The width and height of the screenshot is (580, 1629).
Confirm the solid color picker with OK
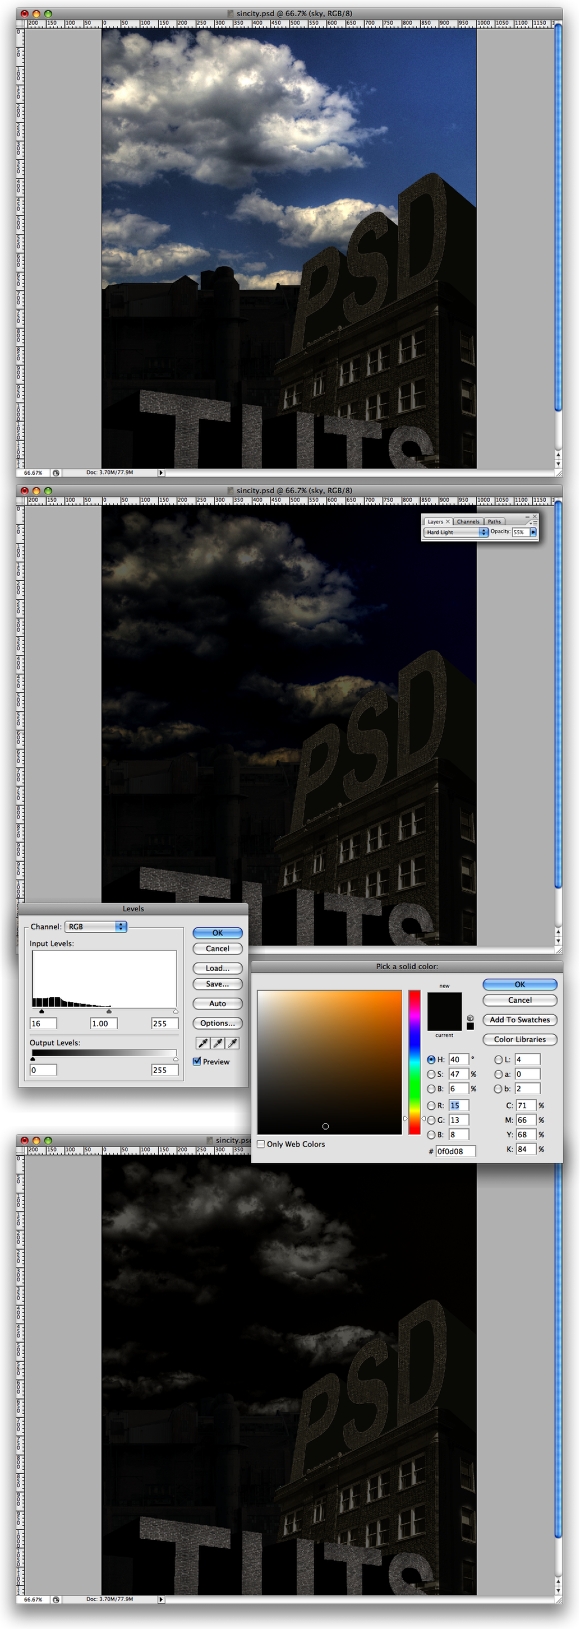[519, 984]
